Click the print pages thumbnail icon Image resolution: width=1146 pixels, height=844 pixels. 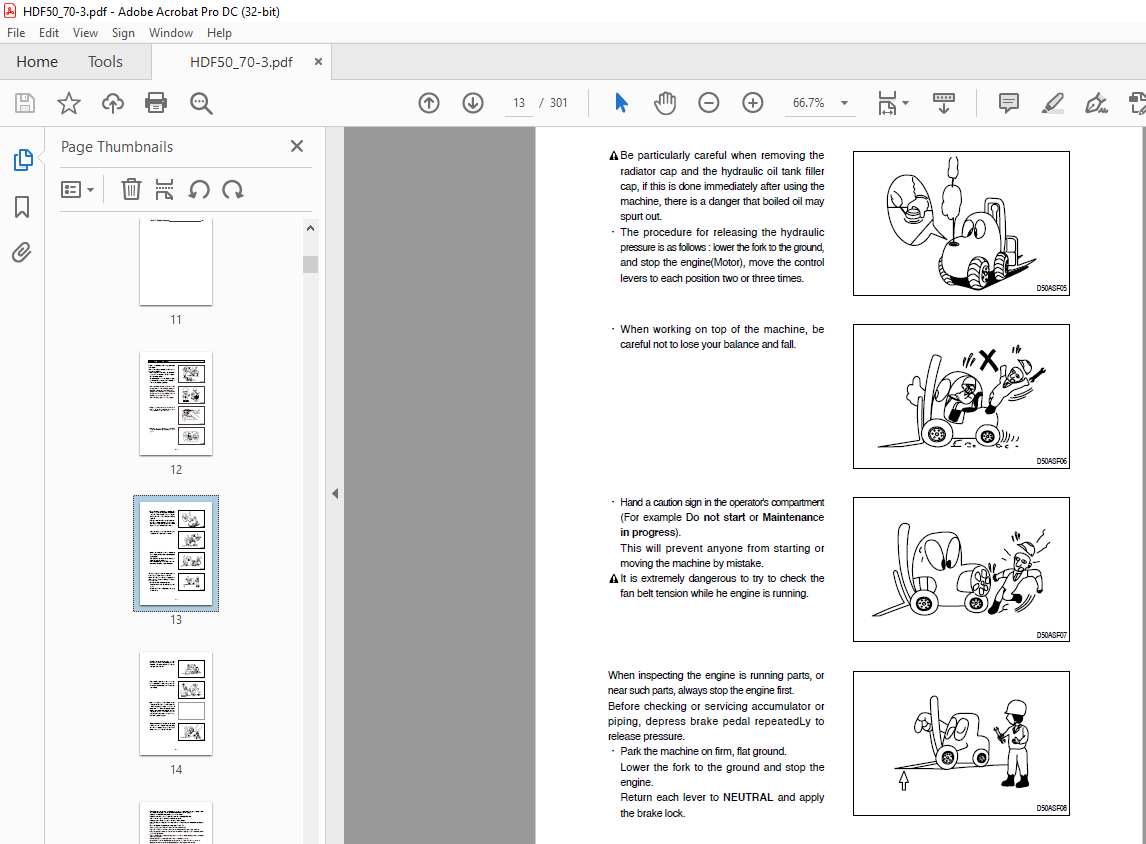(x=164, y=189)
